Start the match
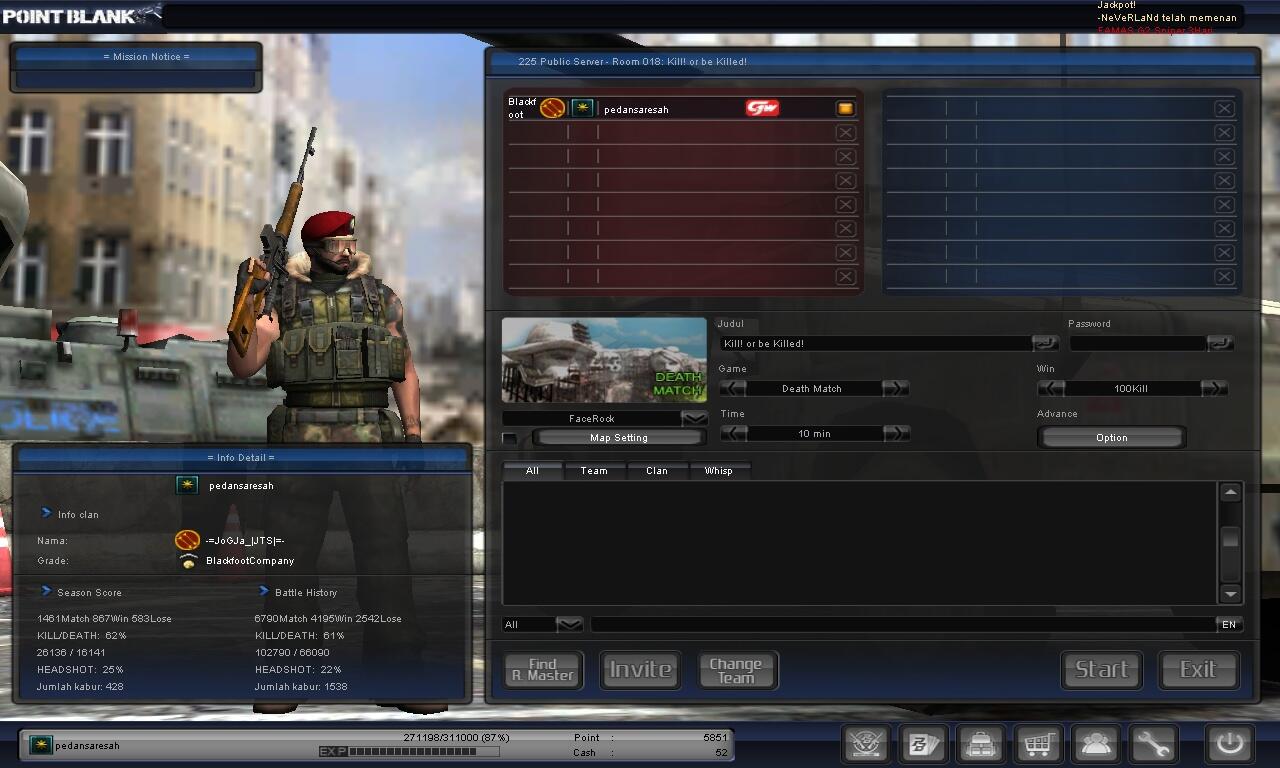The image size is (1280, 768). pos(1101,669)
